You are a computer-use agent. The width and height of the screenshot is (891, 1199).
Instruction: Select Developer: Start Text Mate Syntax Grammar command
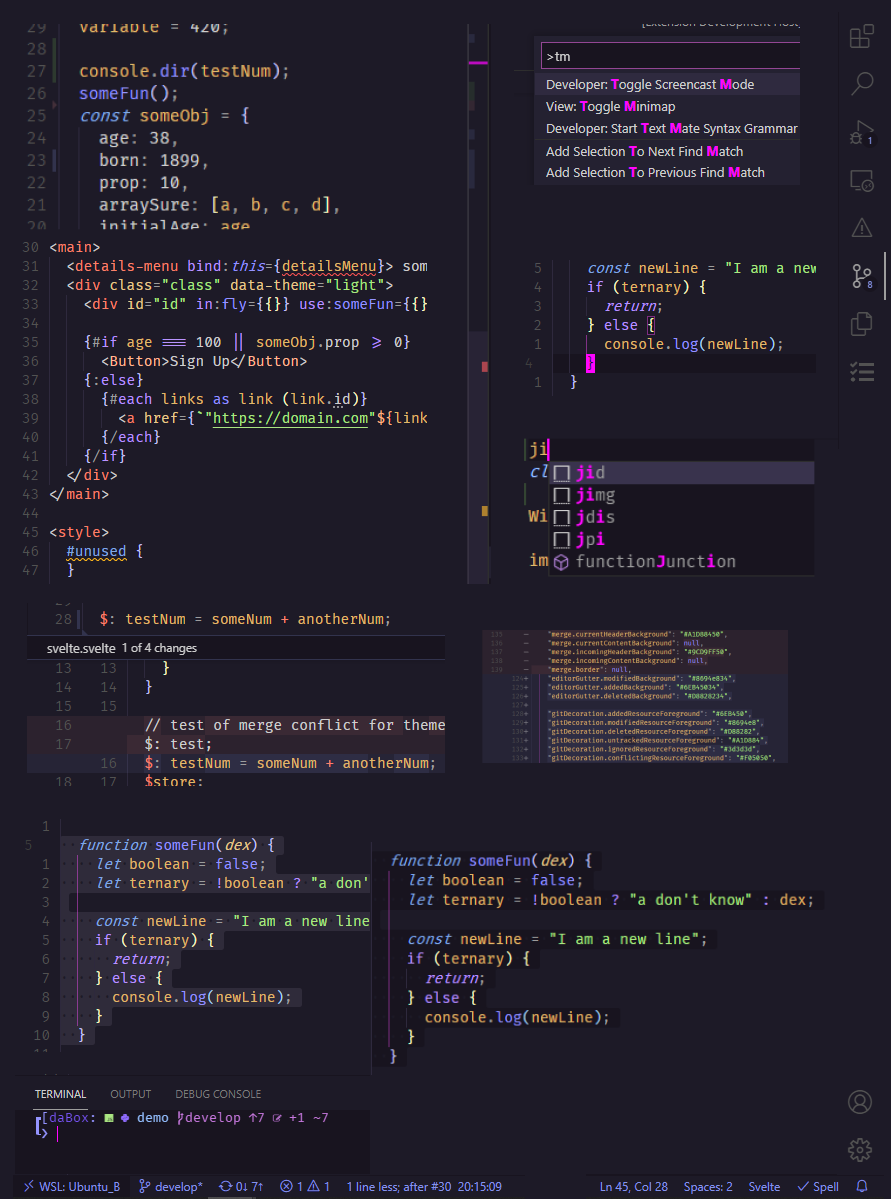[667, 128]
